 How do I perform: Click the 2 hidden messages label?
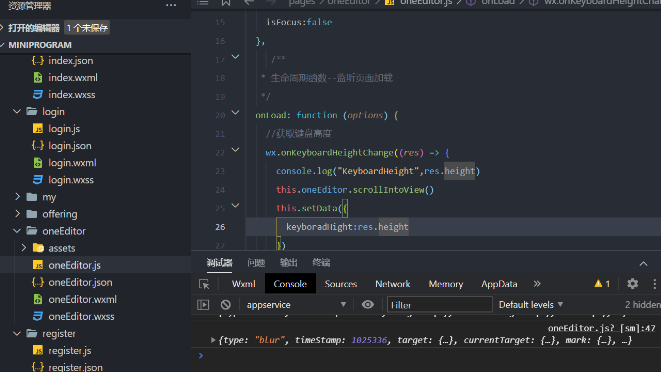642,305
